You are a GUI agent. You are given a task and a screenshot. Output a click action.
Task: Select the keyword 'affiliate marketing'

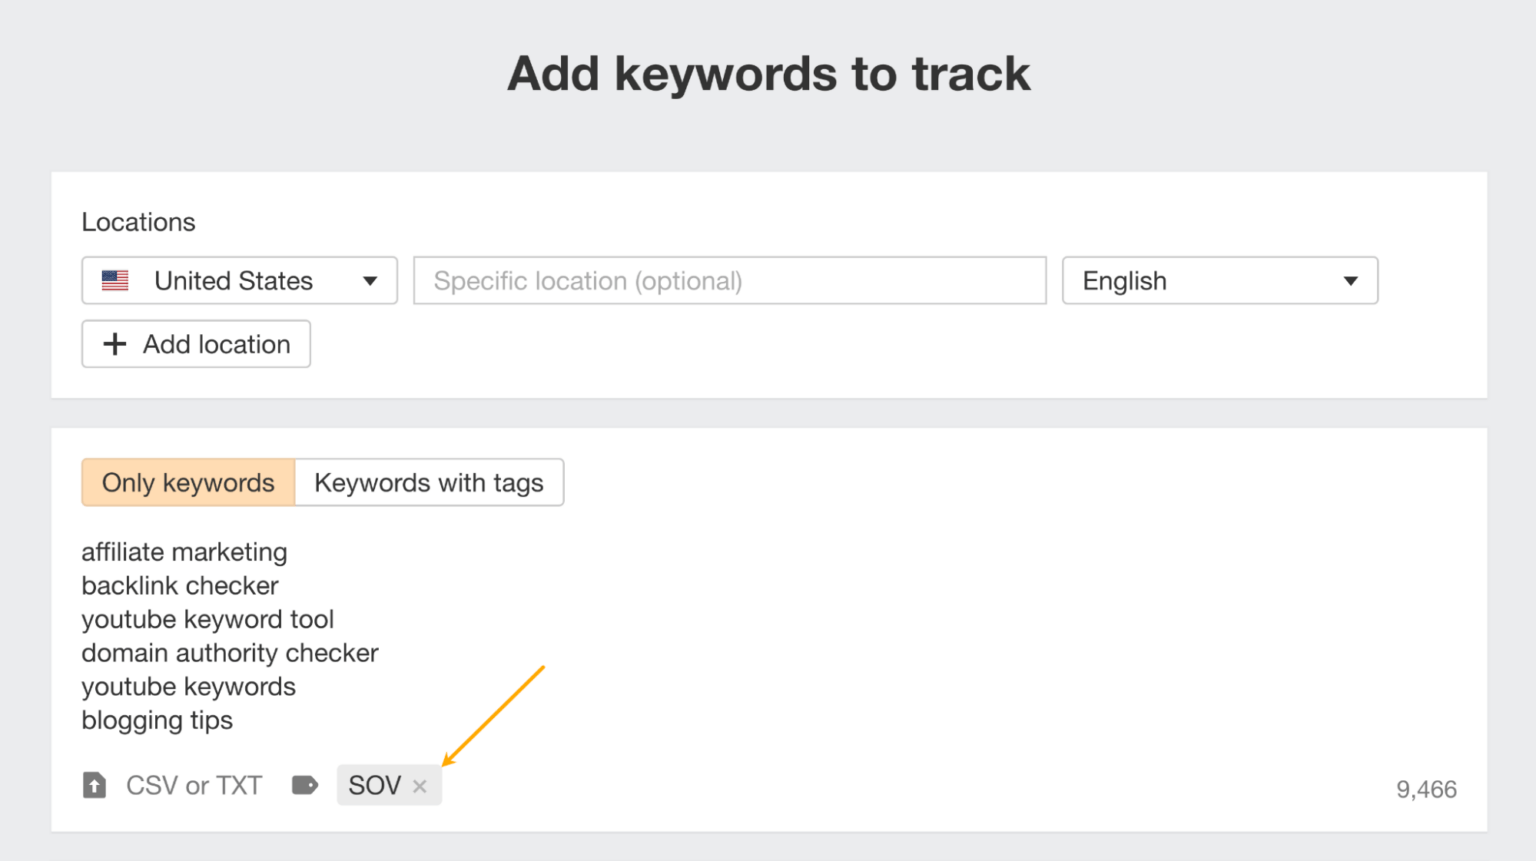point(184,552)
